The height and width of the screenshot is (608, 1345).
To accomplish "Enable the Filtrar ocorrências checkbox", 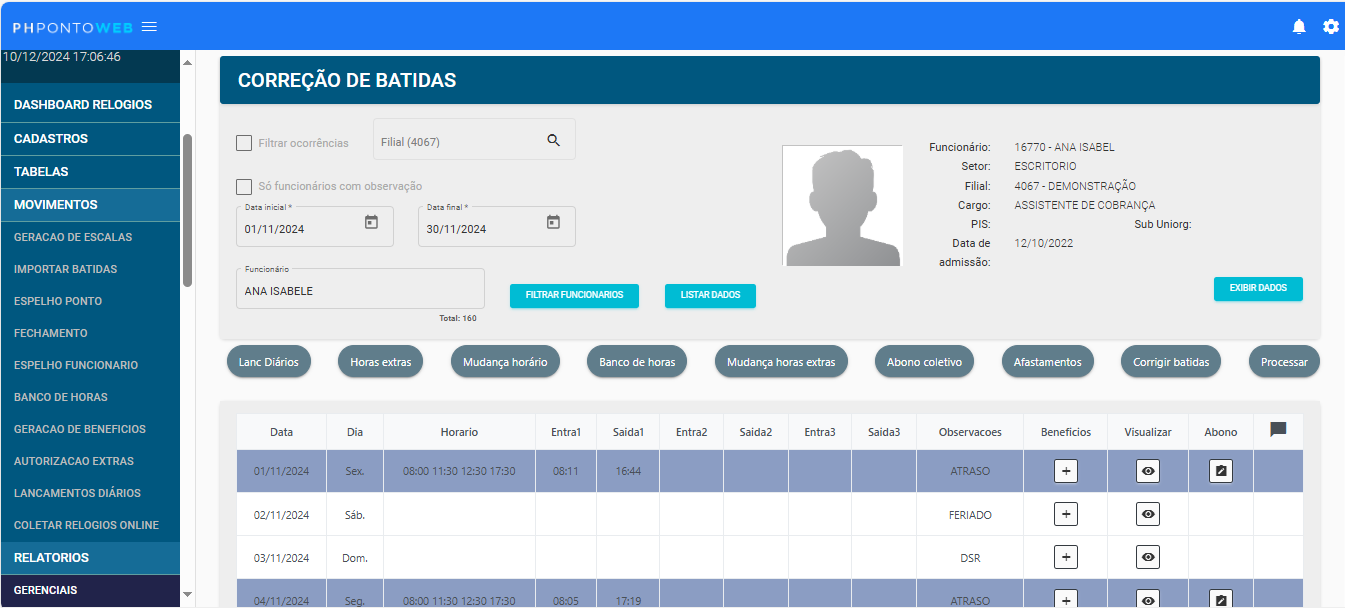I will coord(244,143).
